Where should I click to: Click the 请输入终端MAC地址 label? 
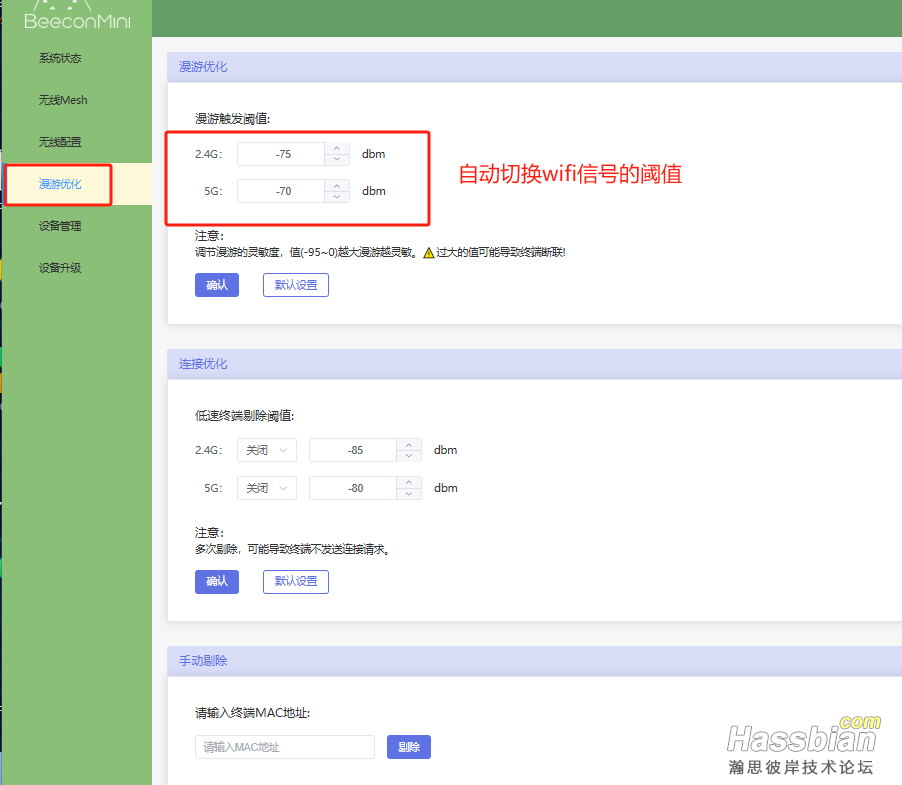(x=253, y=713)
